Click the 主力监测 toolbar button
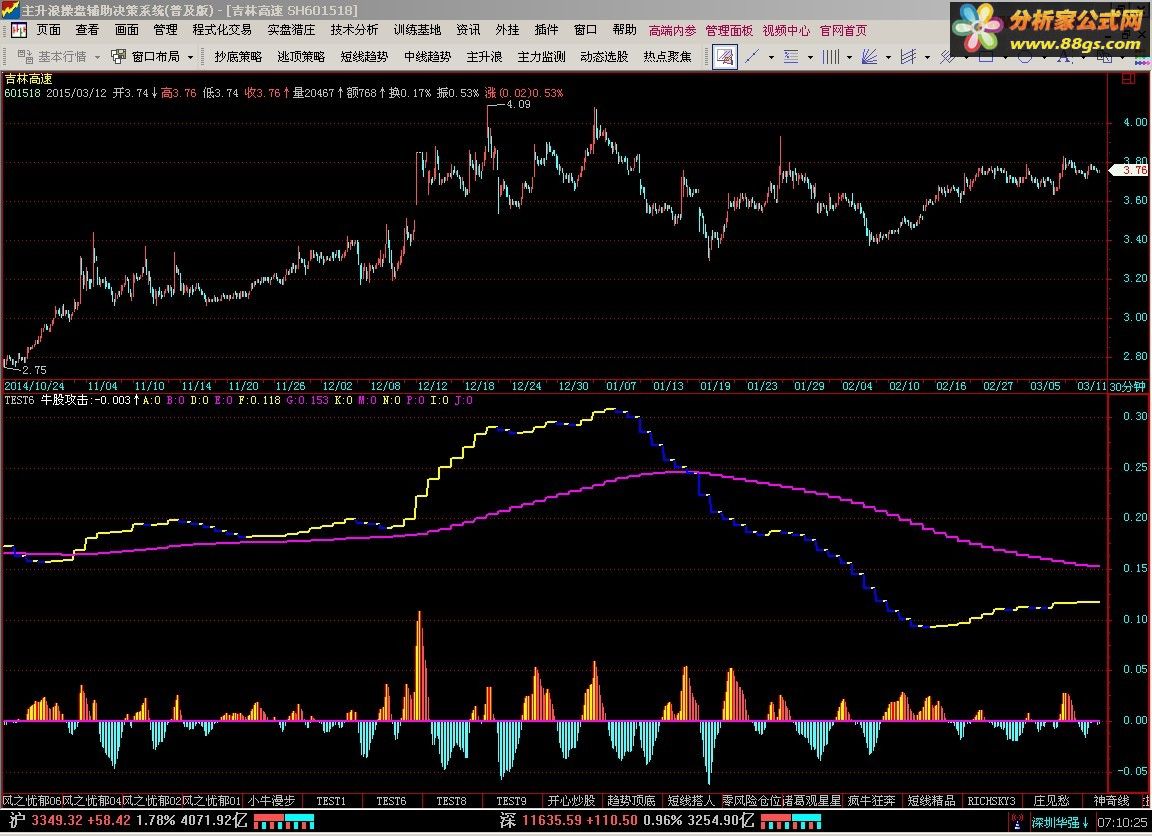Image resolution: width=1152 pixels, height=836 pixels. point(541,57)
